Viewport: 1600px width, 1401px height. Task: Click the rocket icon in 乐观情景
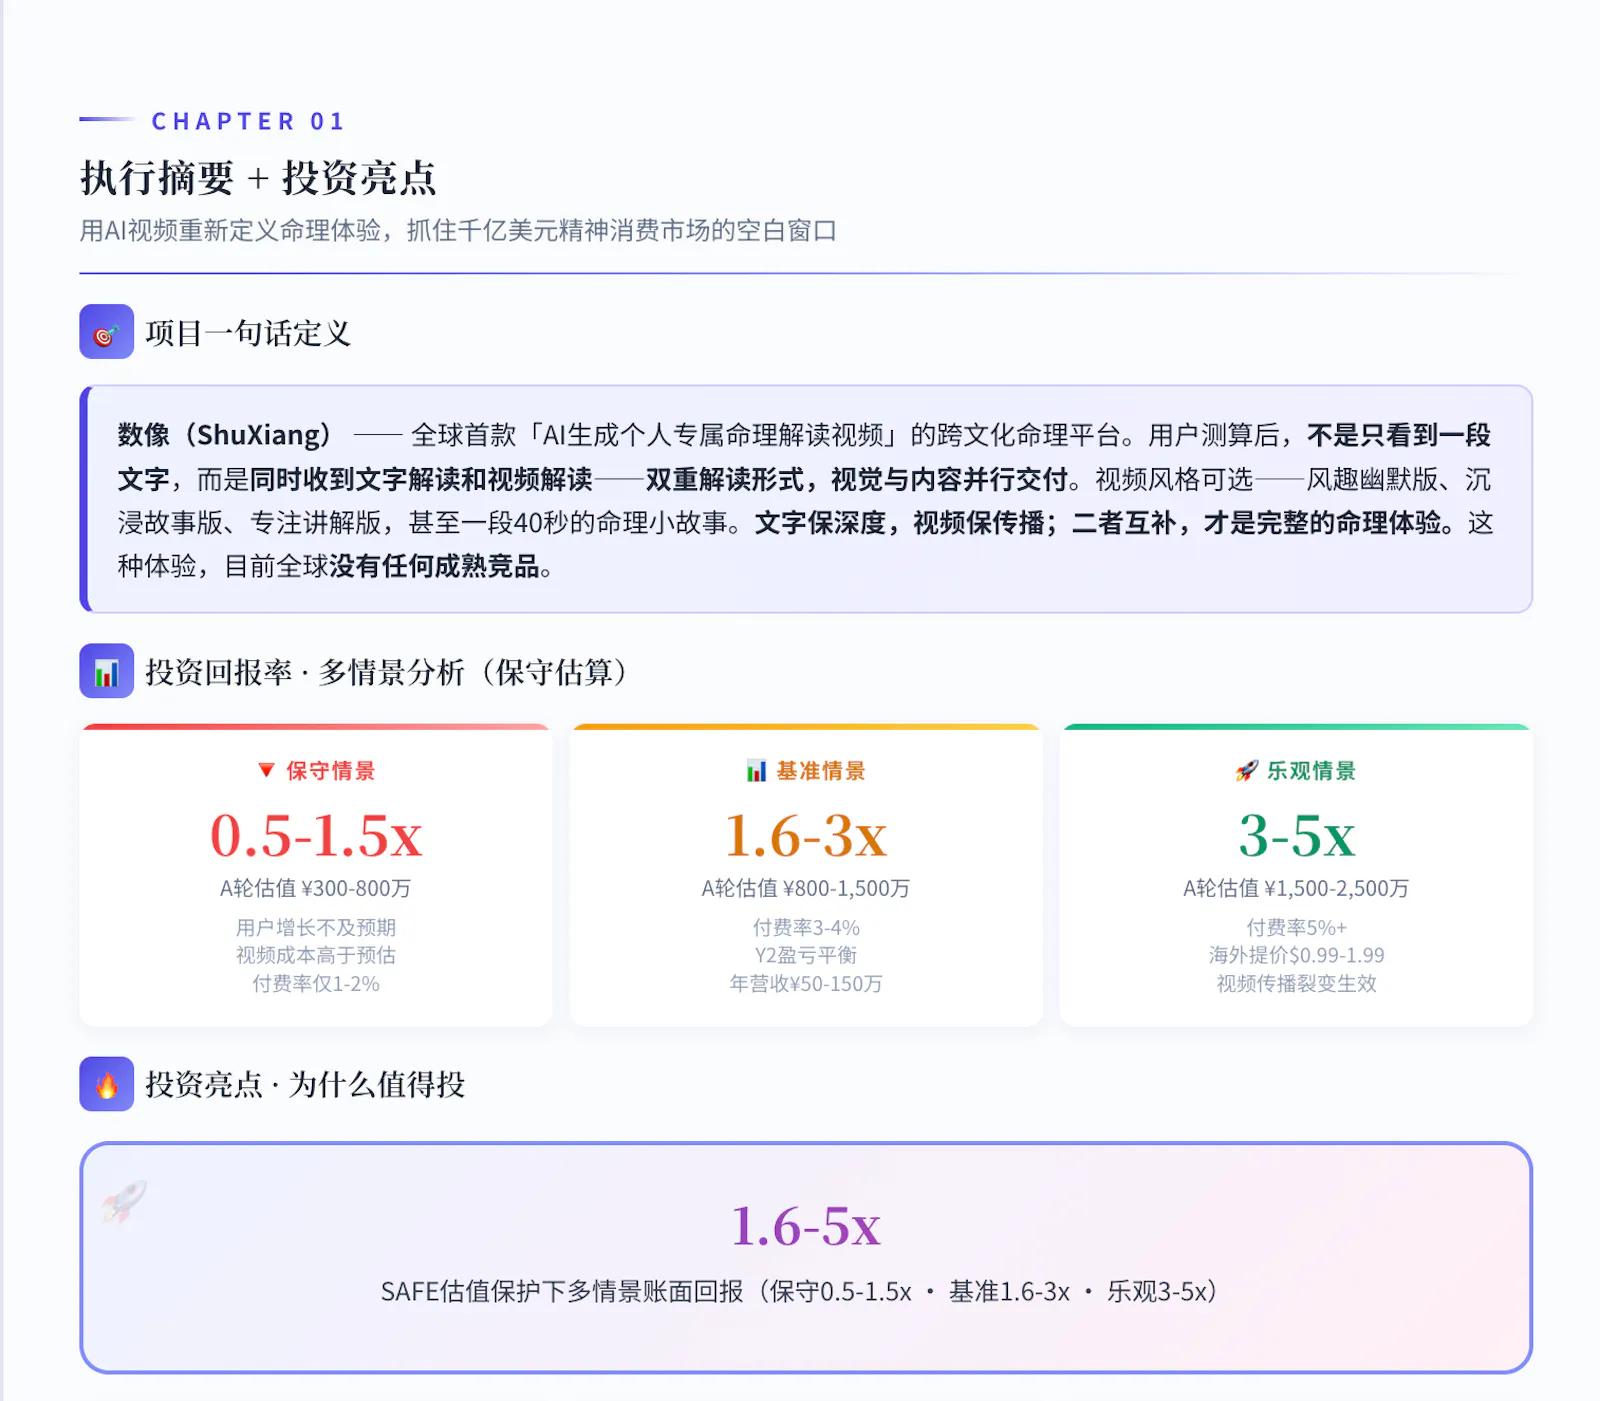coord(1247,770)
